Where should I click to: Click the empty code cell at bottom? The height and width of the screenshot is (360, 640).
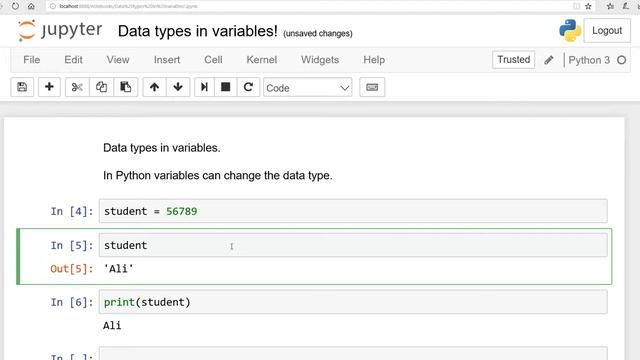pos(353,353)
